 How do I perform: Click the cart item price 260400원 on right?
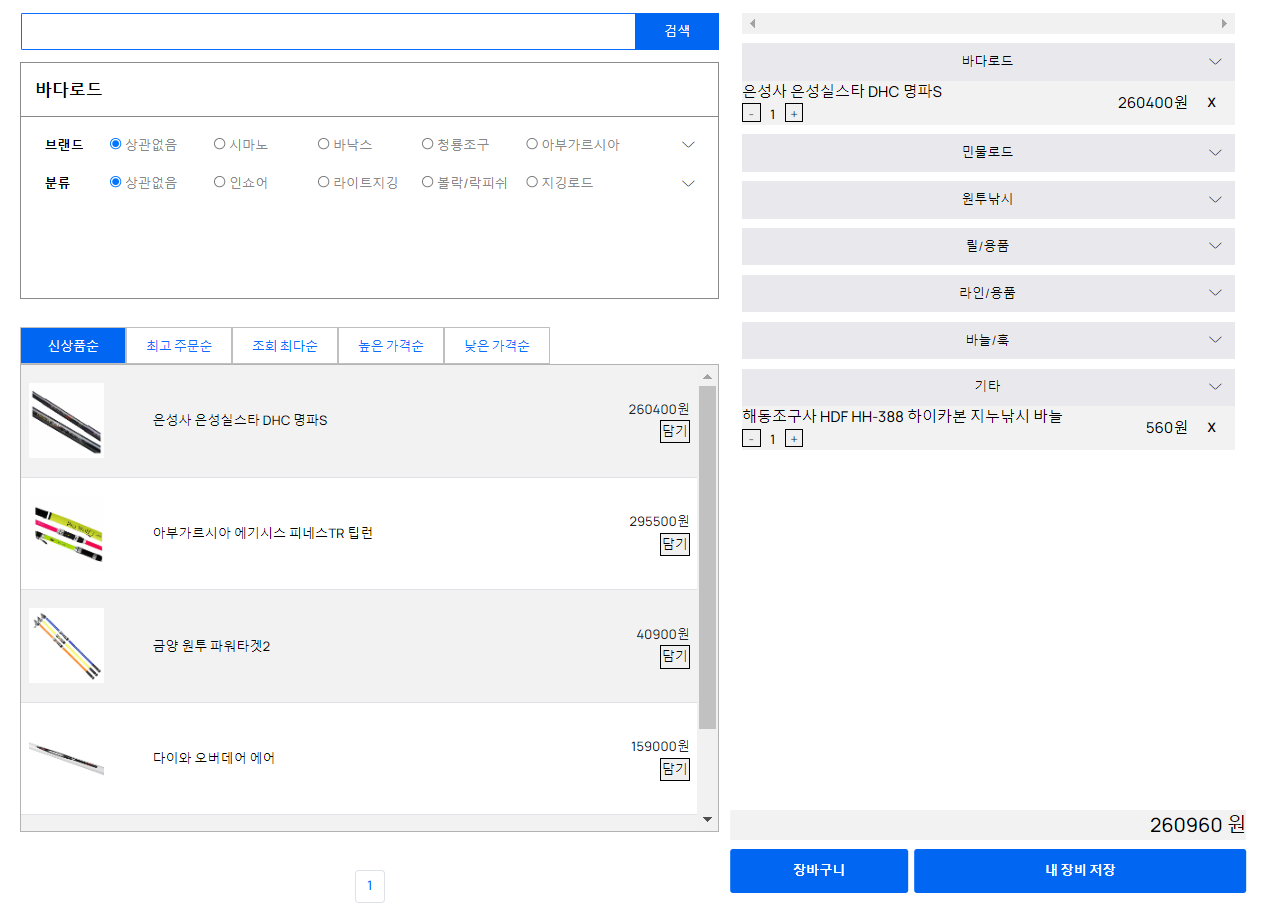point(1152,103)
